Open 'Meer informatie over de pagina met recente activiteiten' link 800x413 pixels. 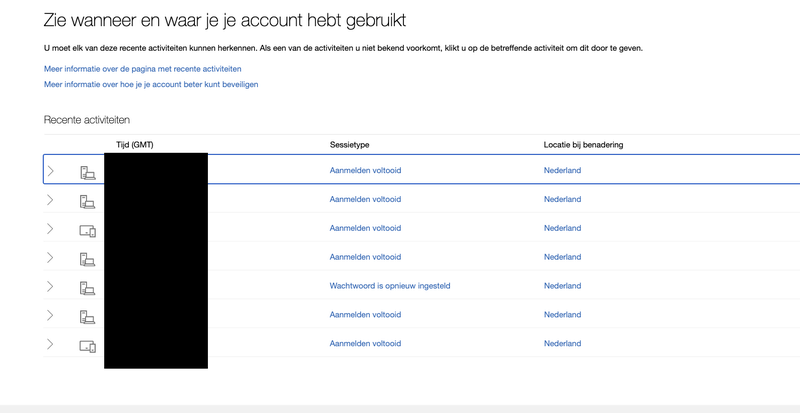[142, 69]
